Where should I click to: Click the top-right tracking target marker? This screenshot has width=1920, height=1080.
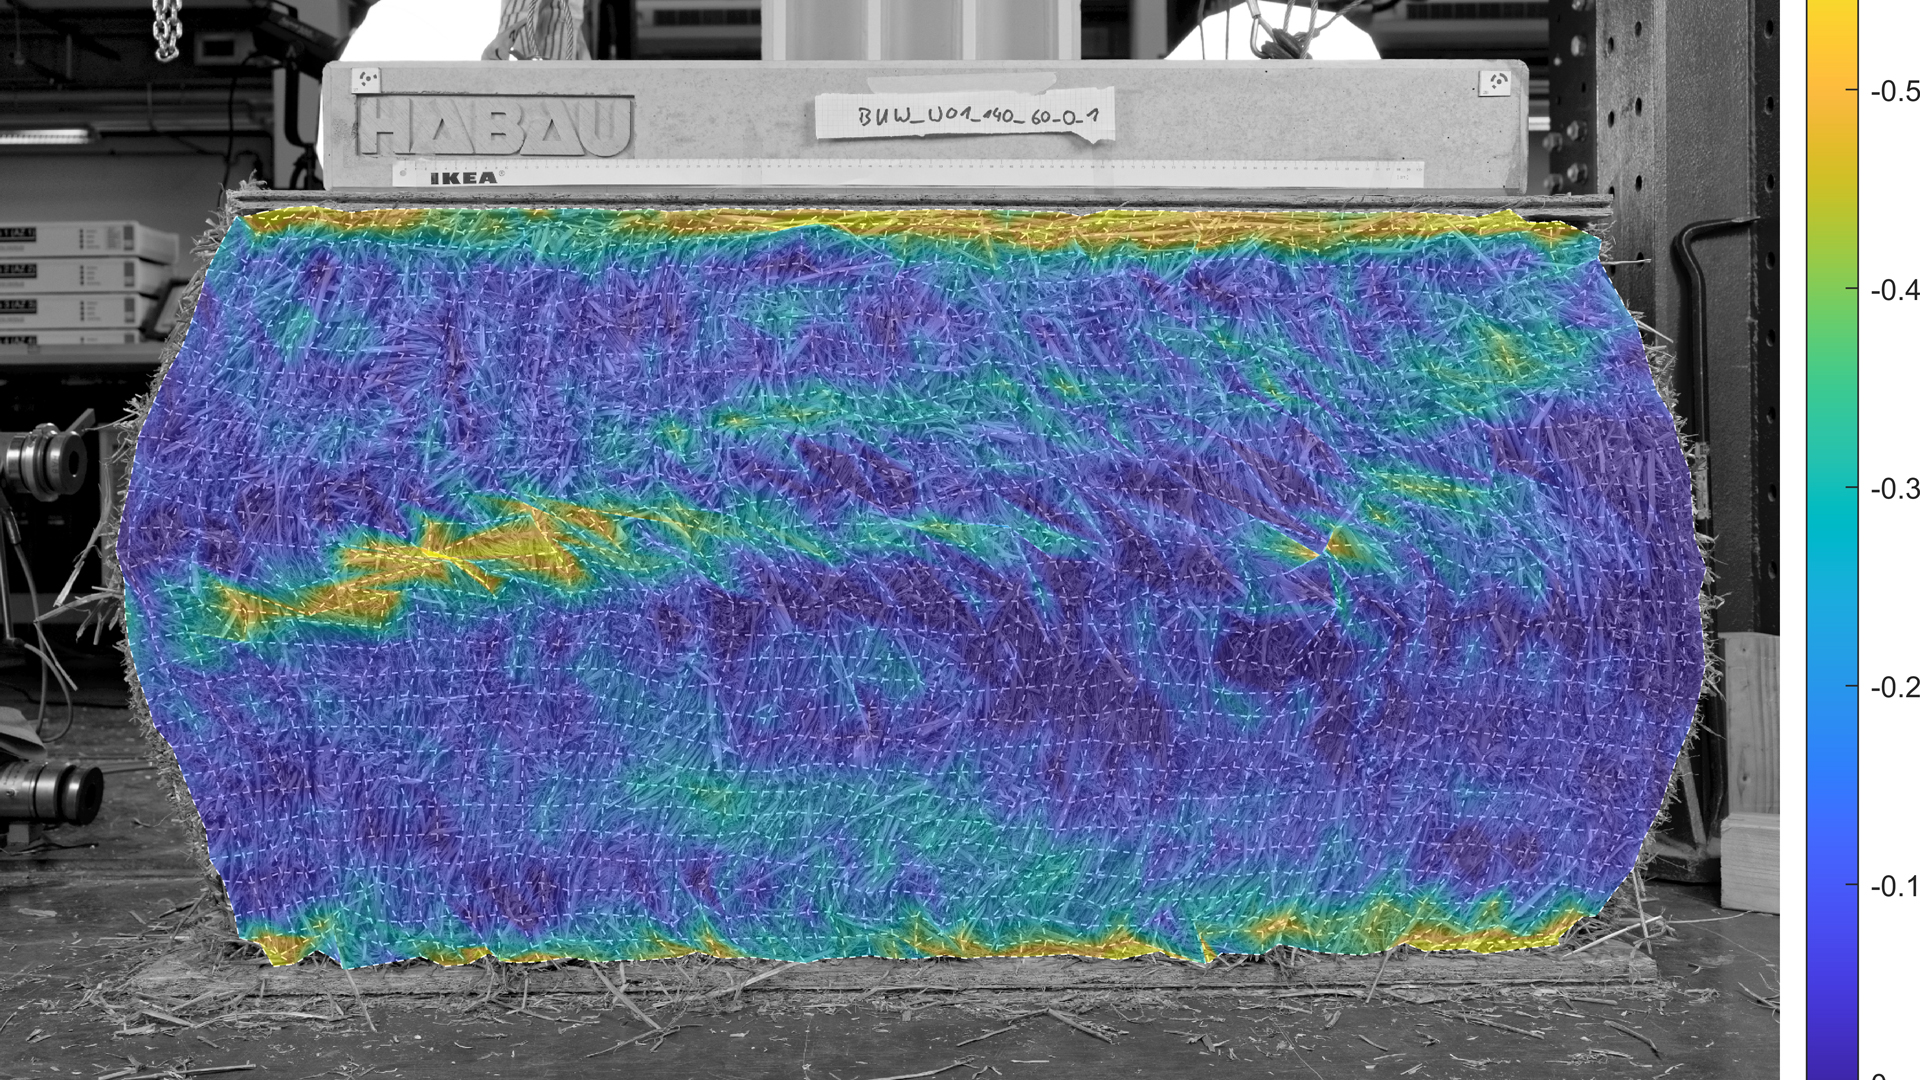coord(1496,83)
